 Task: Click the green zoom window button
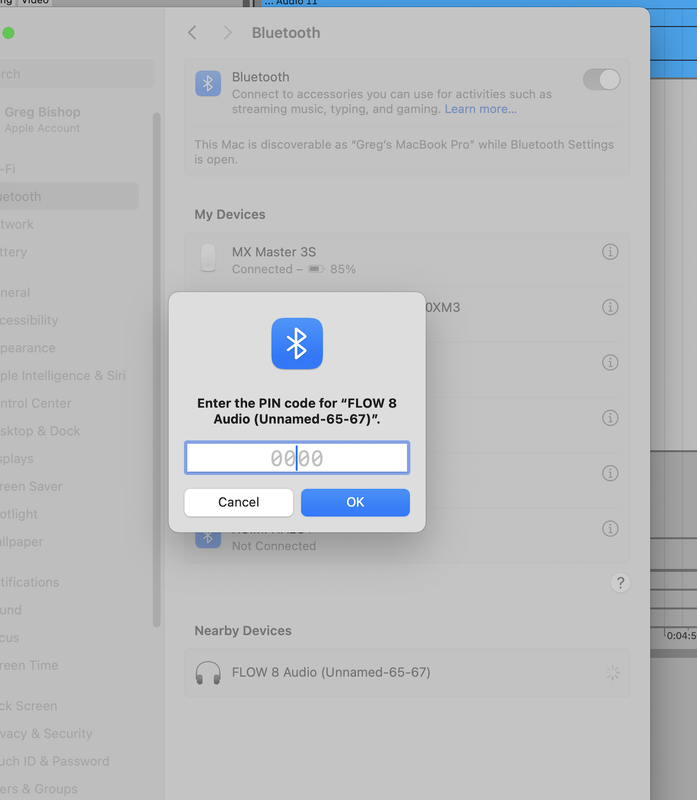tap(8, 33)
